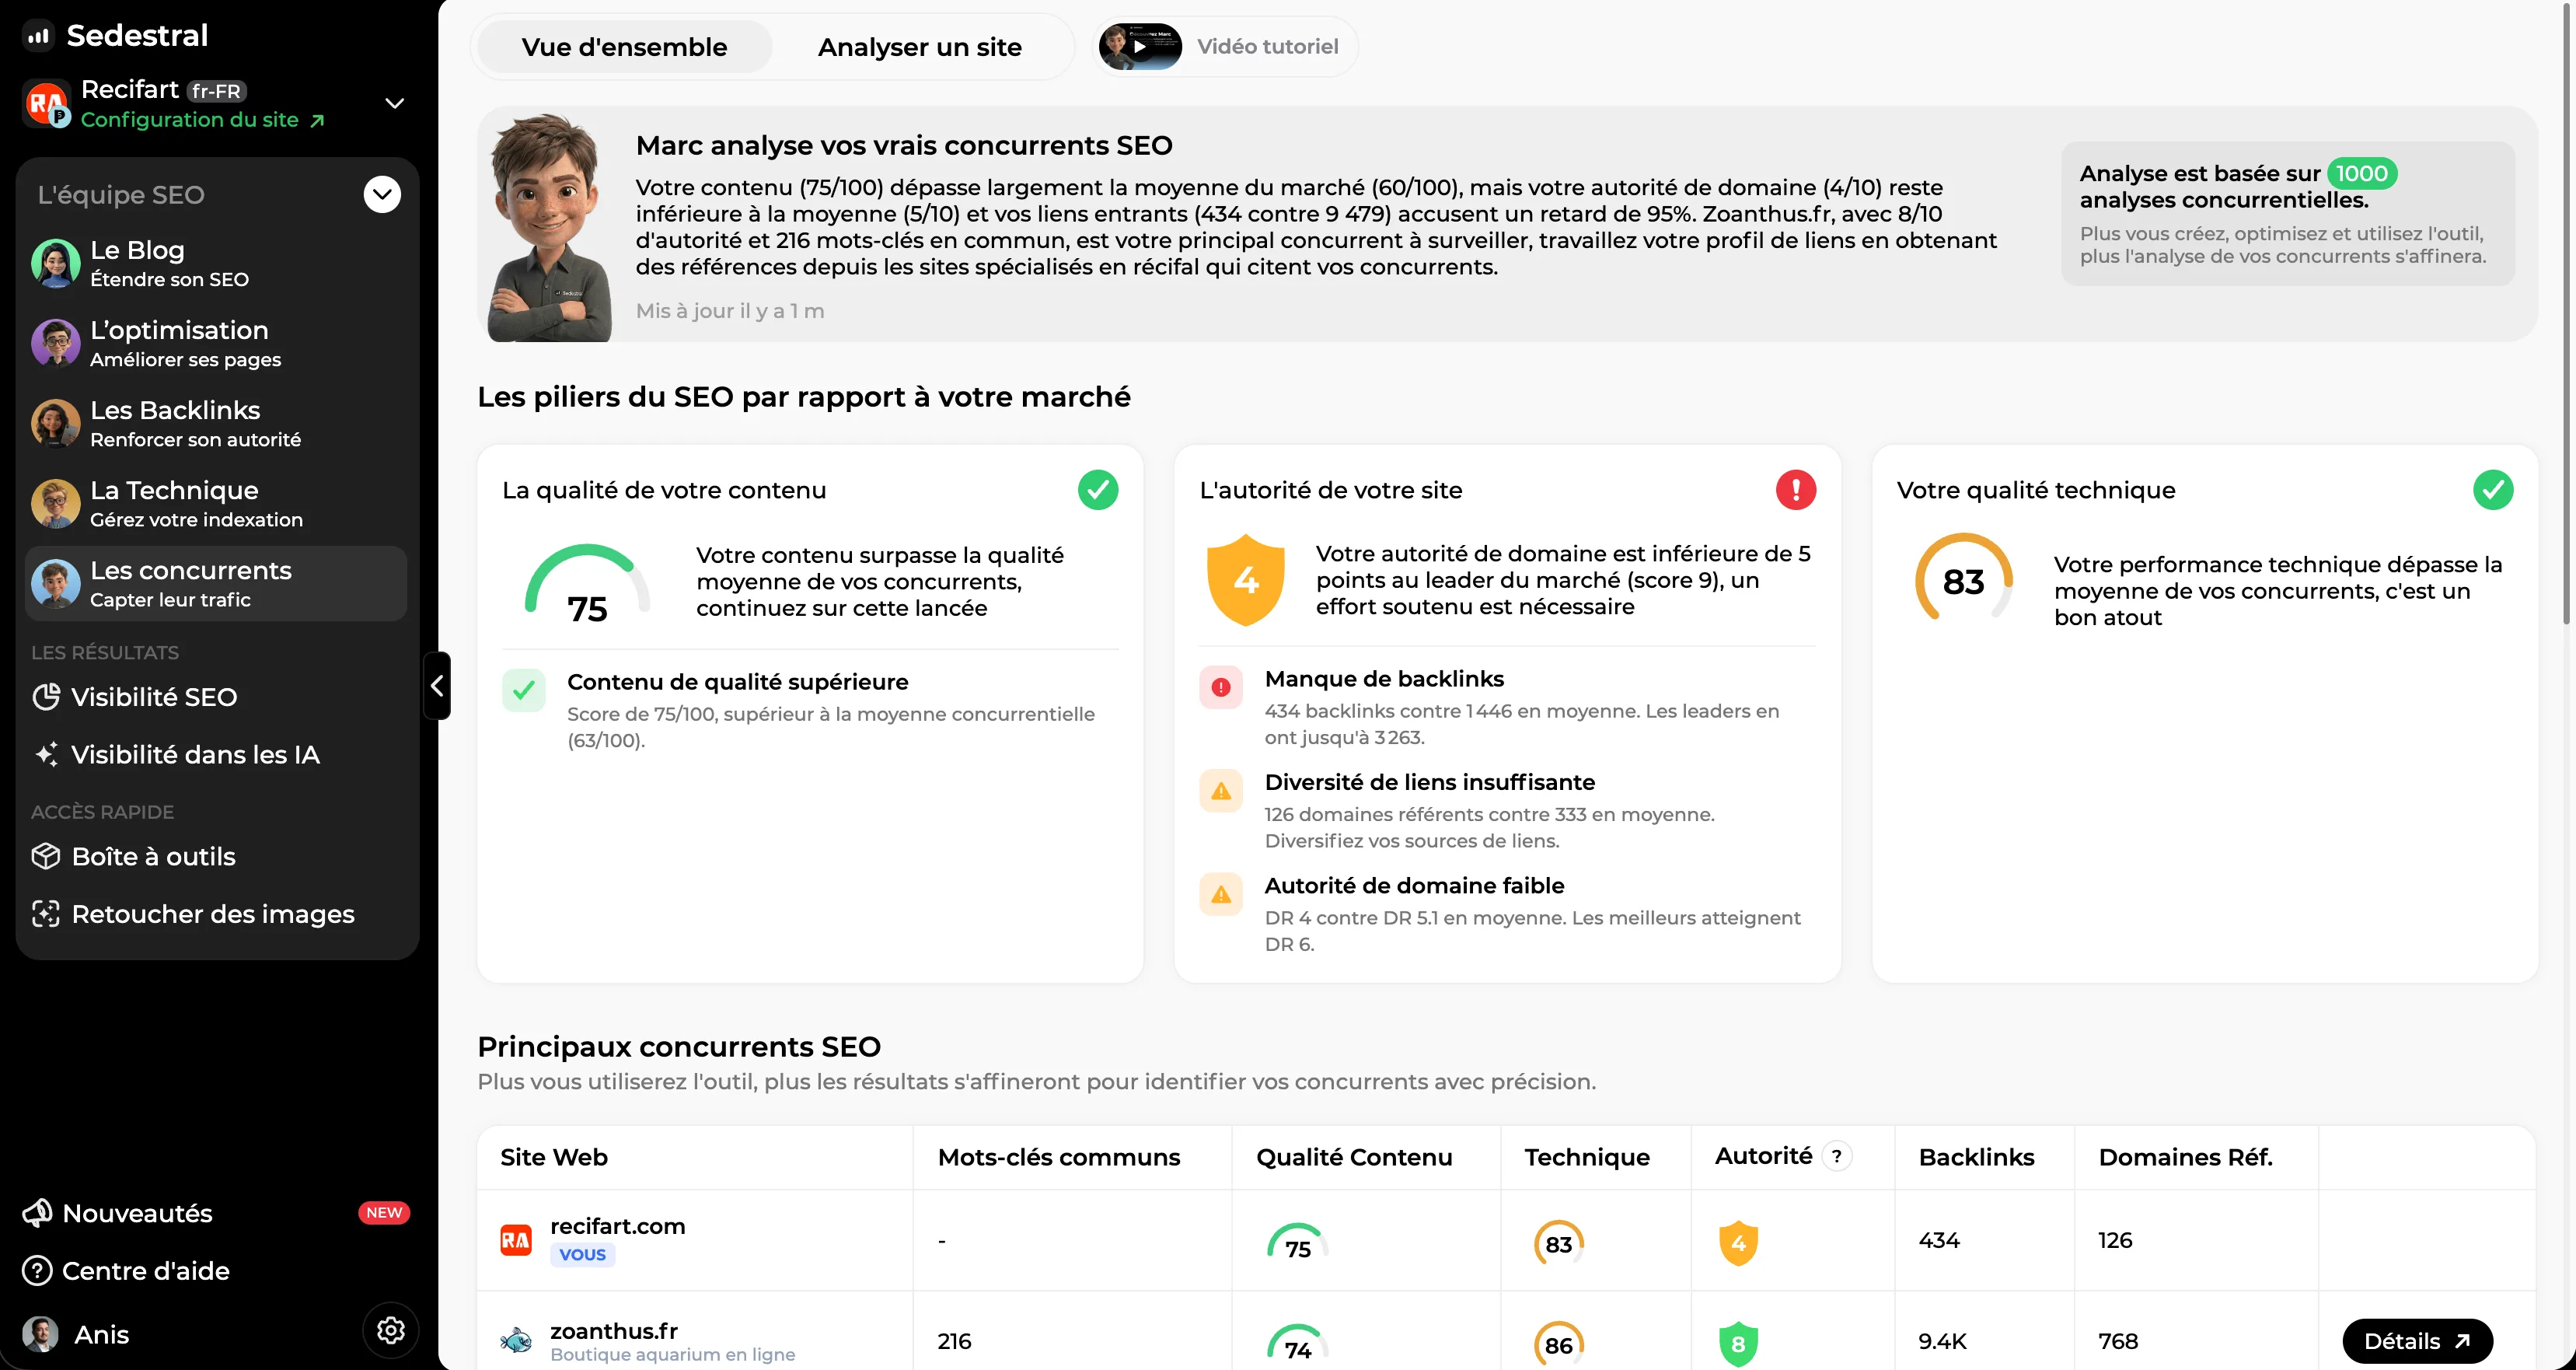This screenshot has height=1370, width=2576.
Task: Open Configuration du site link
Action: click(203, 120)
